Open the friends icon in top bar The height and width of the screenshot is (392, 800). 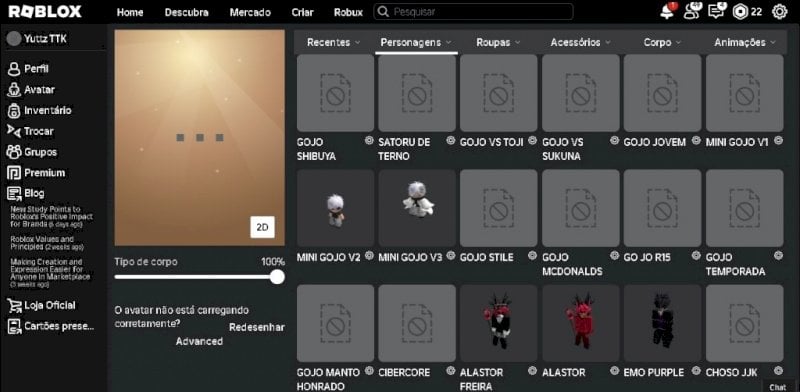(x=692, y=11)
